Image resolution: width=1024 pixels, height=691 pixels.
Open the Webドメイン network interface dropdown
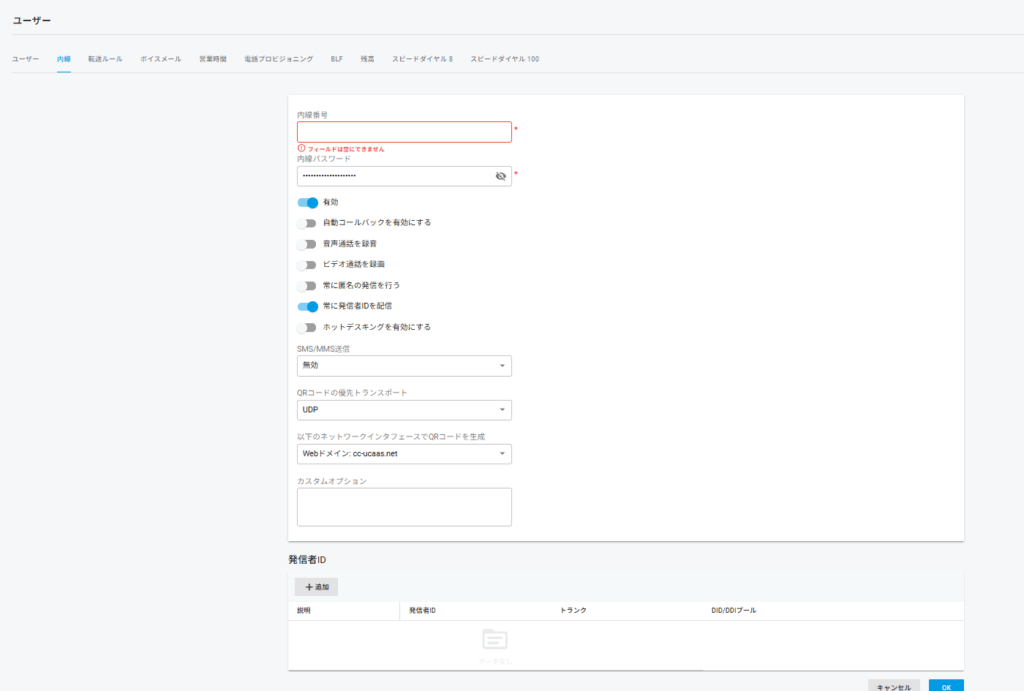click(x=404, y=454)
